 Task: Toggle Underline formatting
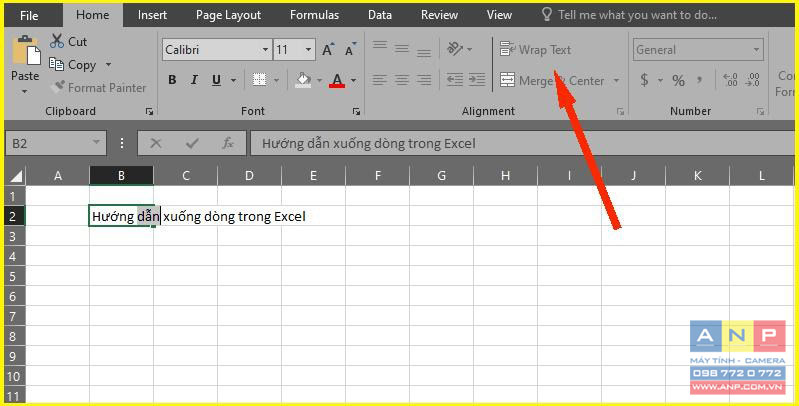click(217, 80)
